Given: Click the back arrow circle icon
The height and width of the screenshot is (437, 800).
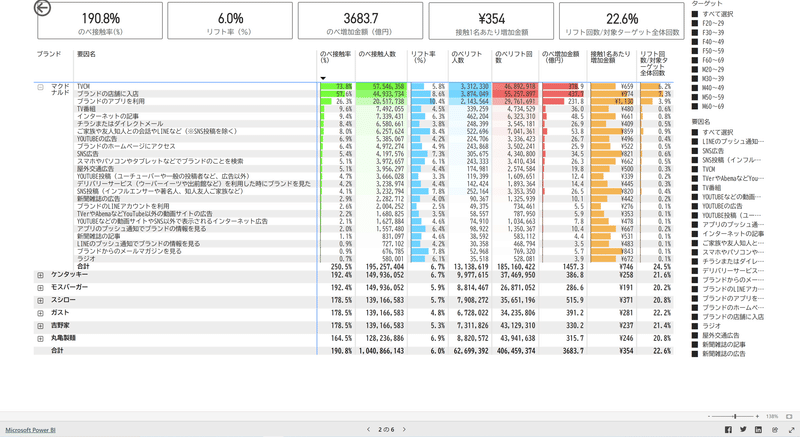Looking at the screenshot, I should pyautogui.click(x=42, y=8).
